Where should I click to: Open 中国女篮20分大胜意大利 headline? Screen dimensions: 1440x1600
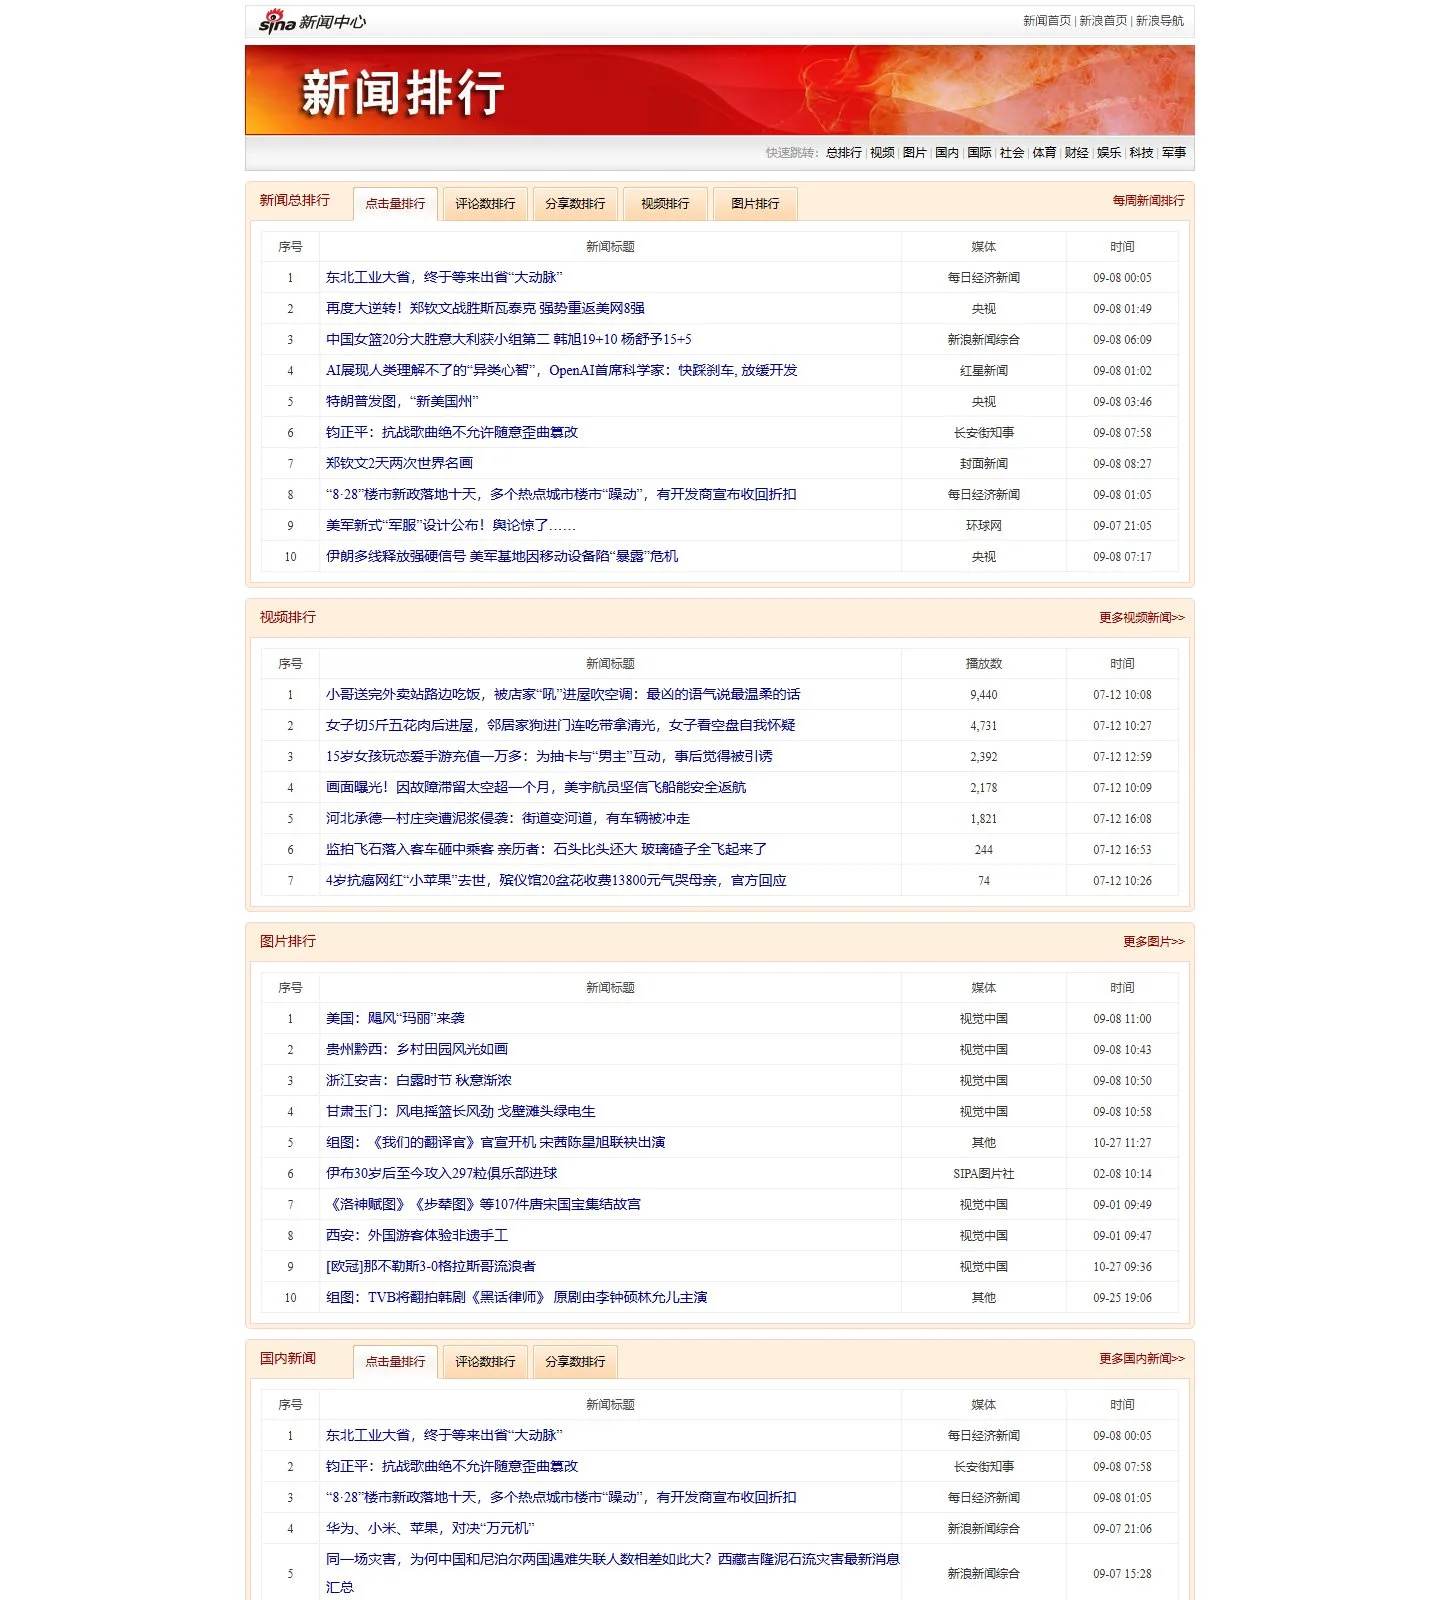[508, 339]
